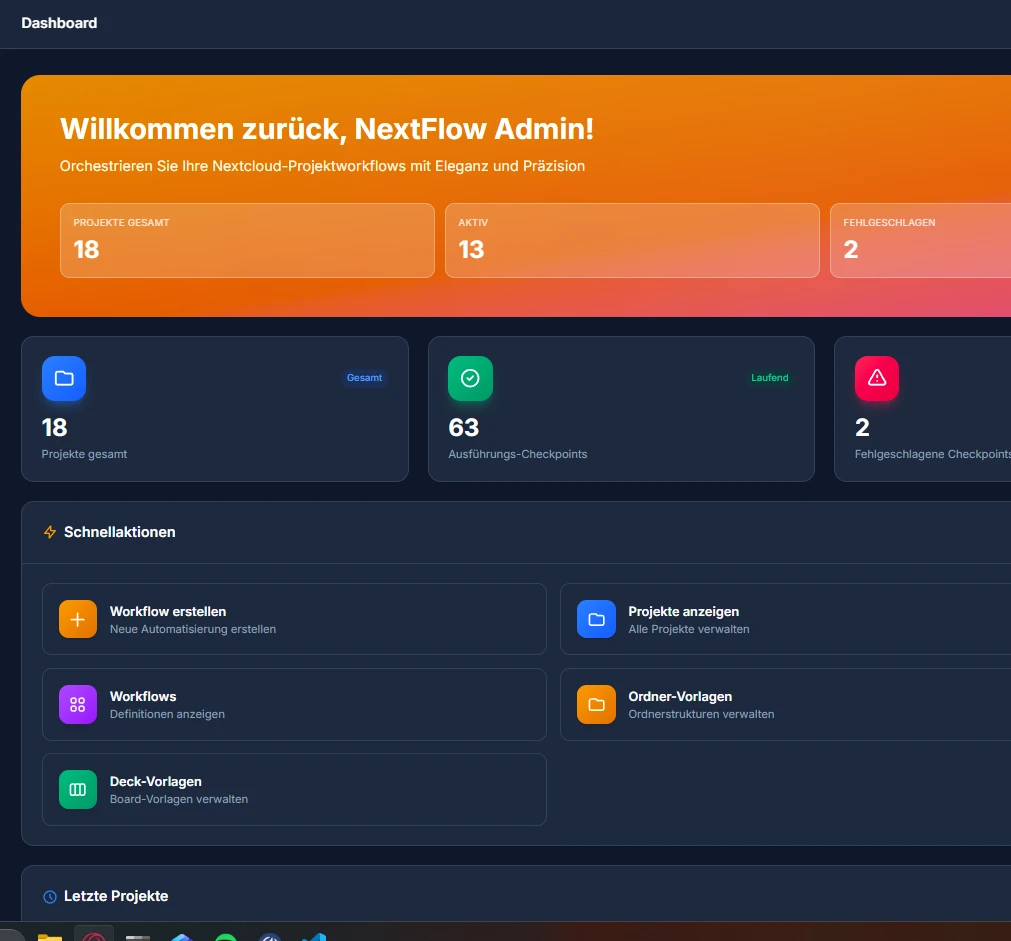Viewport: 1011px width, 941px height.
Task: Open the yellow folder icon in the taskbar
Action: point(49,936)
